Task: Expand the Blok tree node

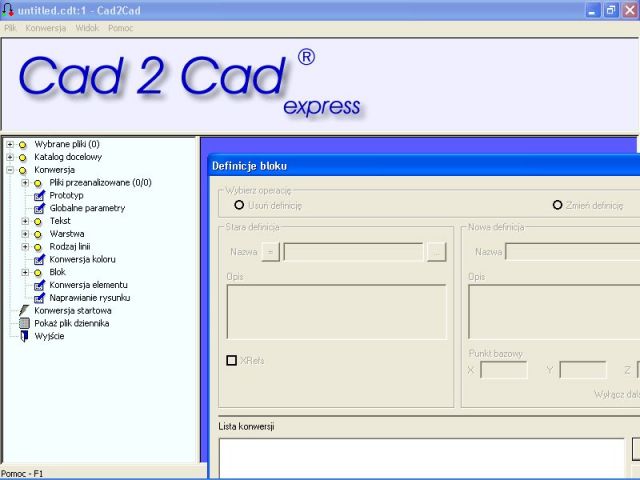Action: coord(25,272)
